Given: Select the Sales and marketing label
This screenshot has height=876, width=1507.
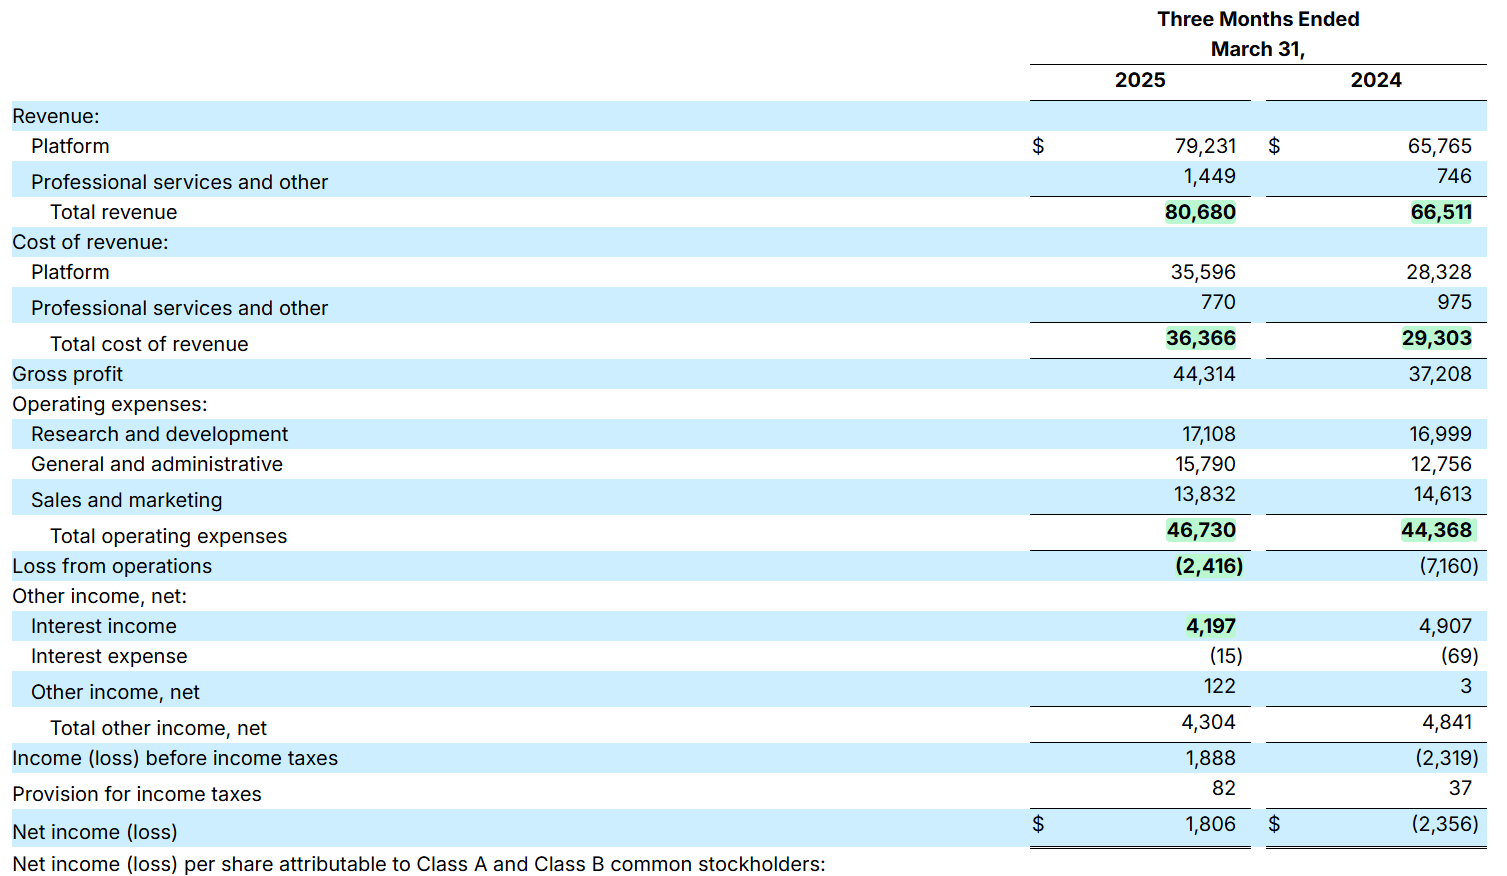Looking at the screenshot, I should click(127, 500).
